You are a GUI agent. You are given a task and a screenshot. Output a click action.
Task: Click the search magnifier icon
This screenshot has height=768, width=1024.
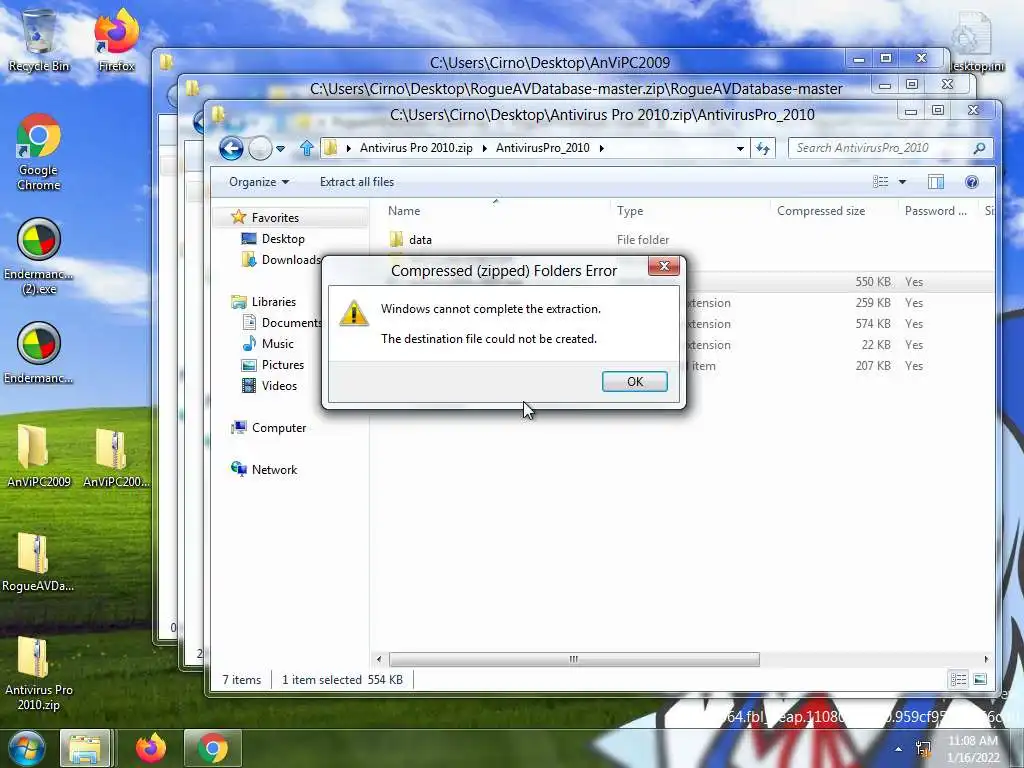(x=979, y=148)
